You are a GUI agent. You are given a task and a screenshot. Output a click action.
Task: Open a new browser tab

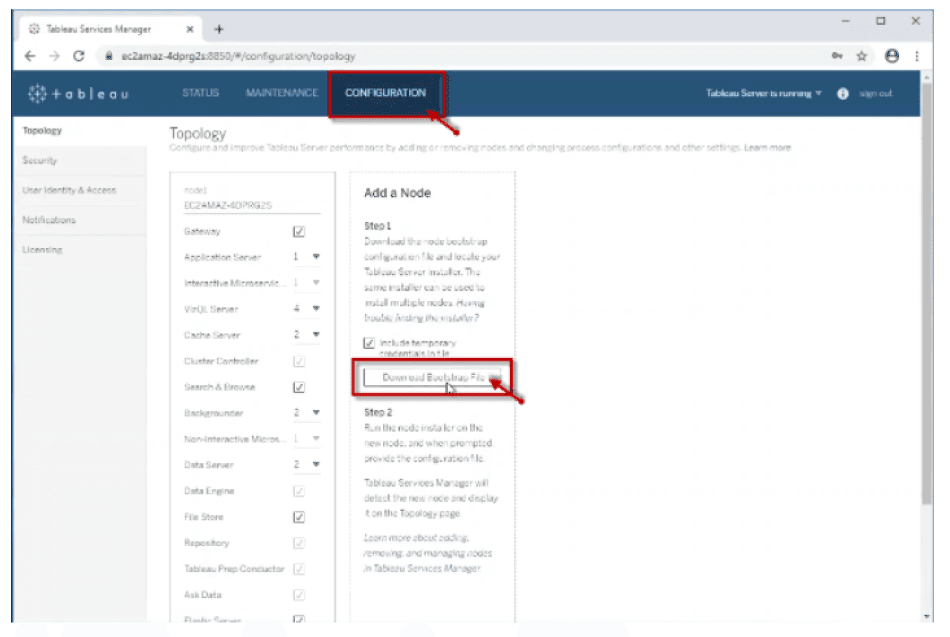click(x=219, y=28)
